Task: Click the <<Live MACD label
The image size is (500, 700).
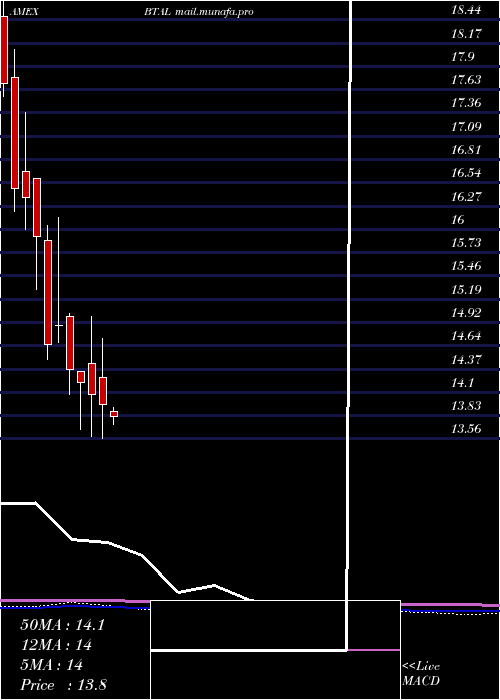Action: [x=421, y=674]
